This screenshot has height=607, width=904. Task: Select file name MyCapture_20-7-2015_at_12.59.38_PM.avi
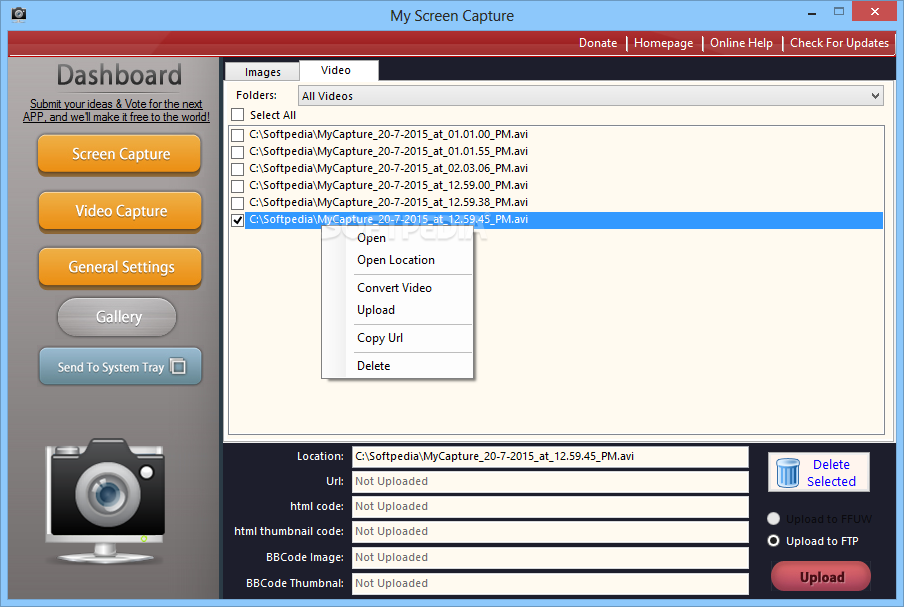[x=389, y=202]
